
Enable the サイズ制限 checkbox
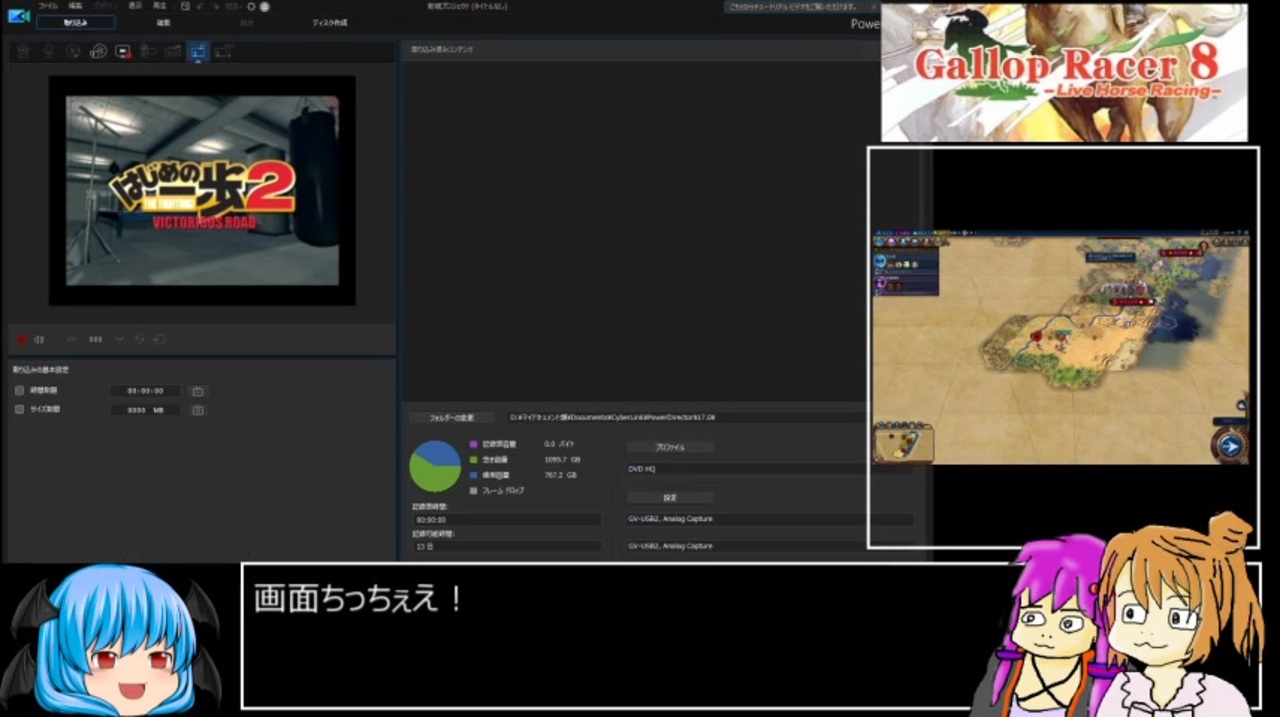[19, 410]
